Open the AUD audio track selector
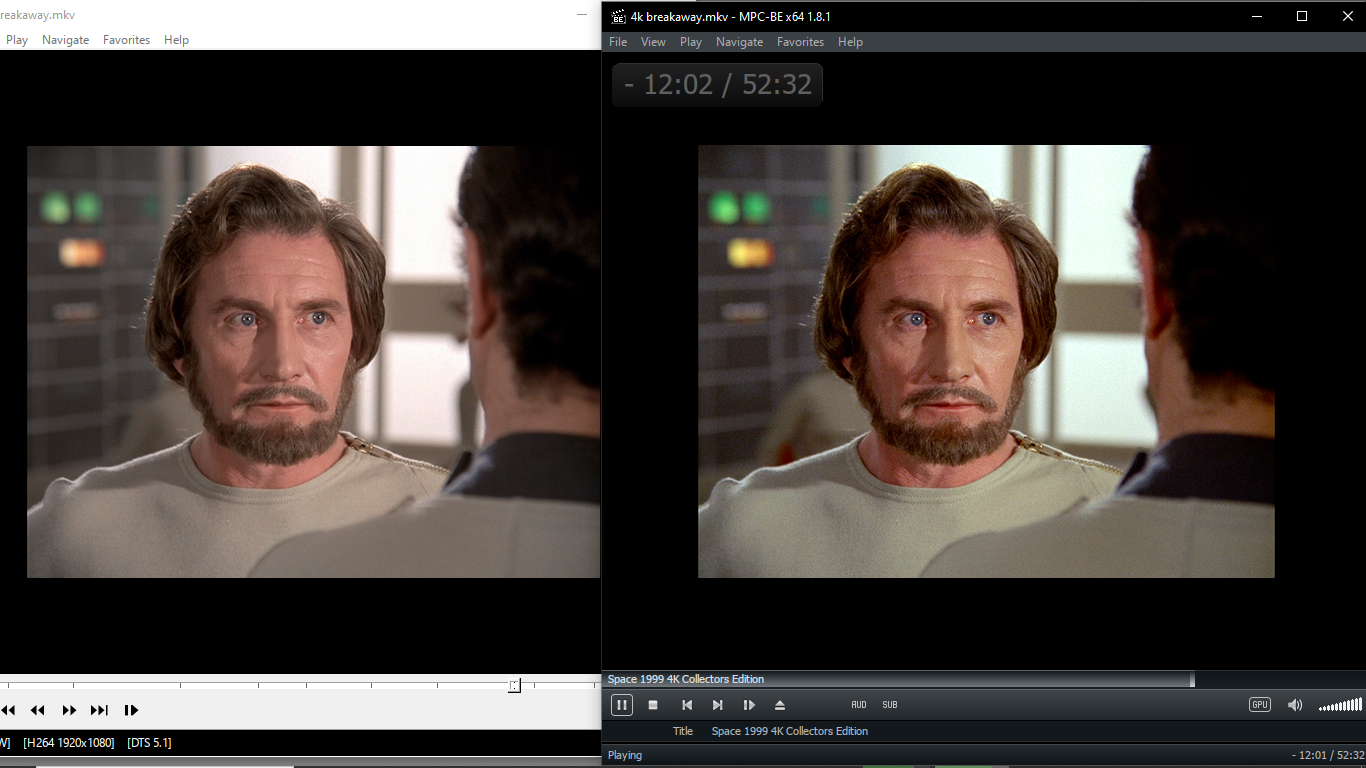Image resolution: width=1366 pixels, height=768 pixels. tap(859, 705)
